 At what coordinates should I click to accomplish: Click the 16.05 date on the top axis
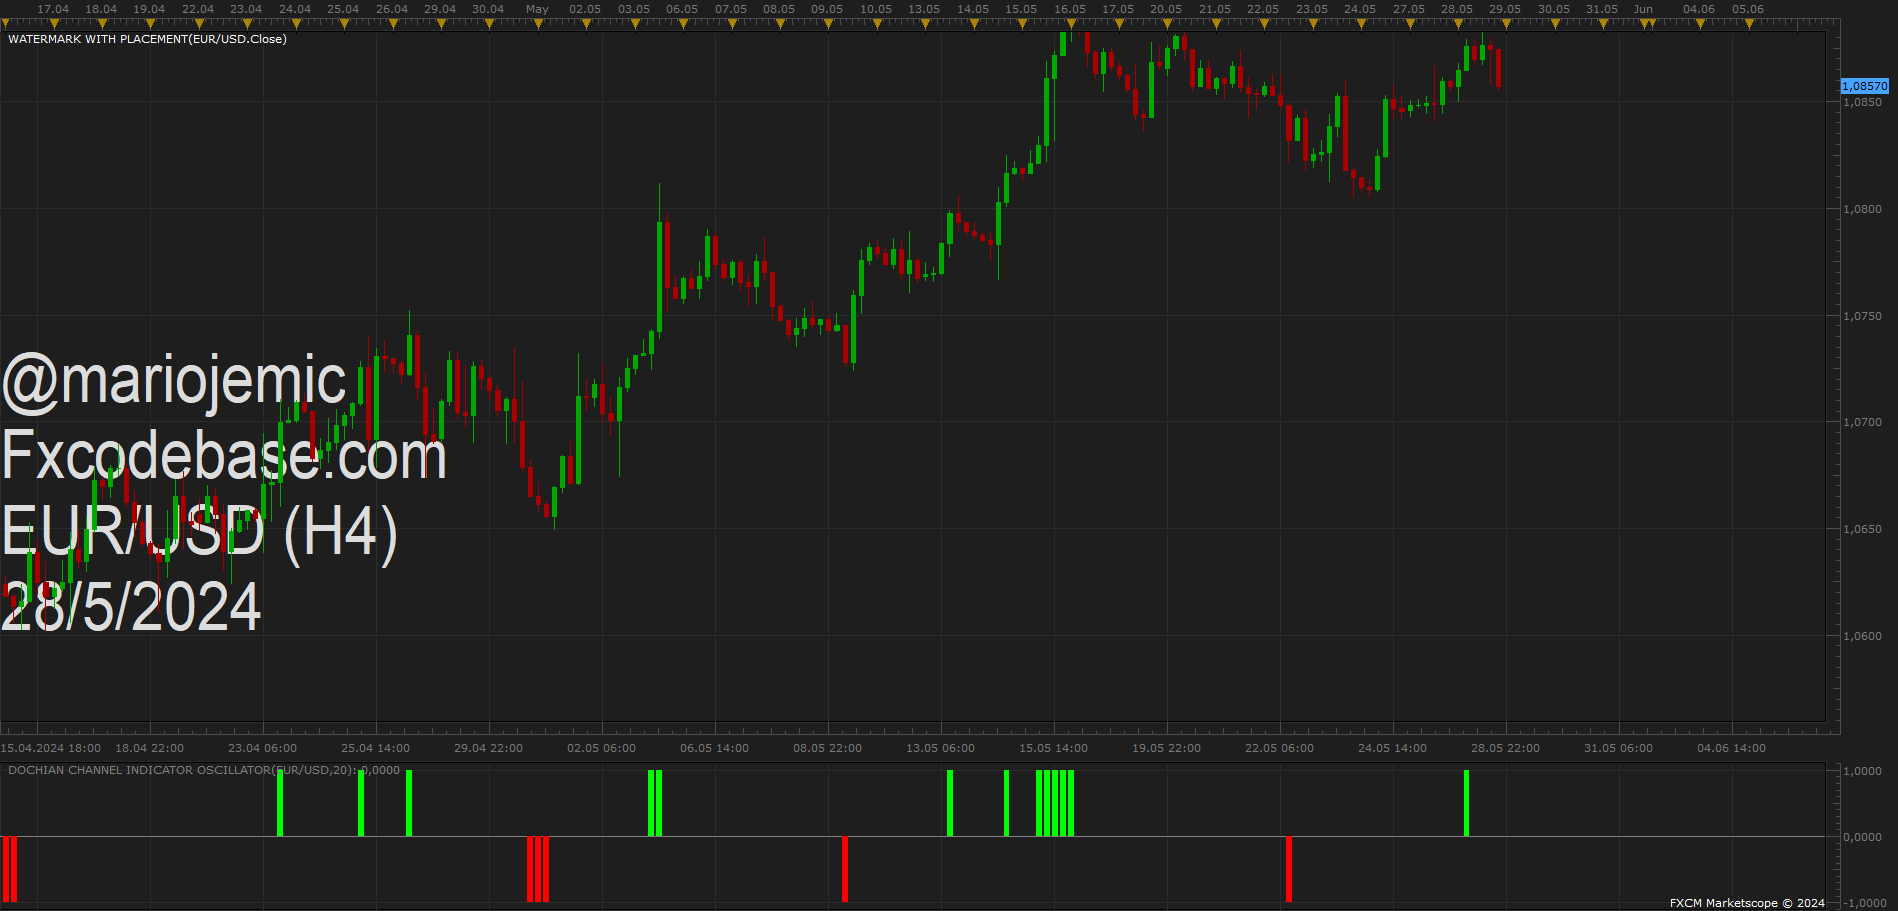click(x=1070, y=9)
